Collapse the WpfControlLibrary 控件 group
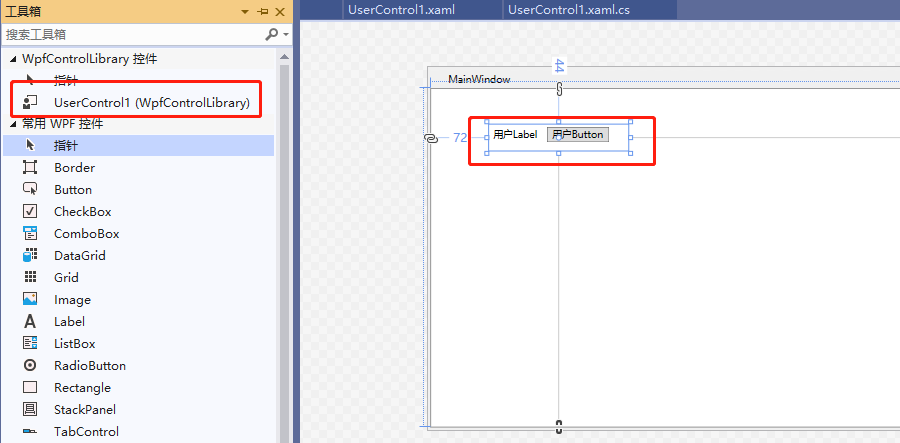 tap(13, 59)
